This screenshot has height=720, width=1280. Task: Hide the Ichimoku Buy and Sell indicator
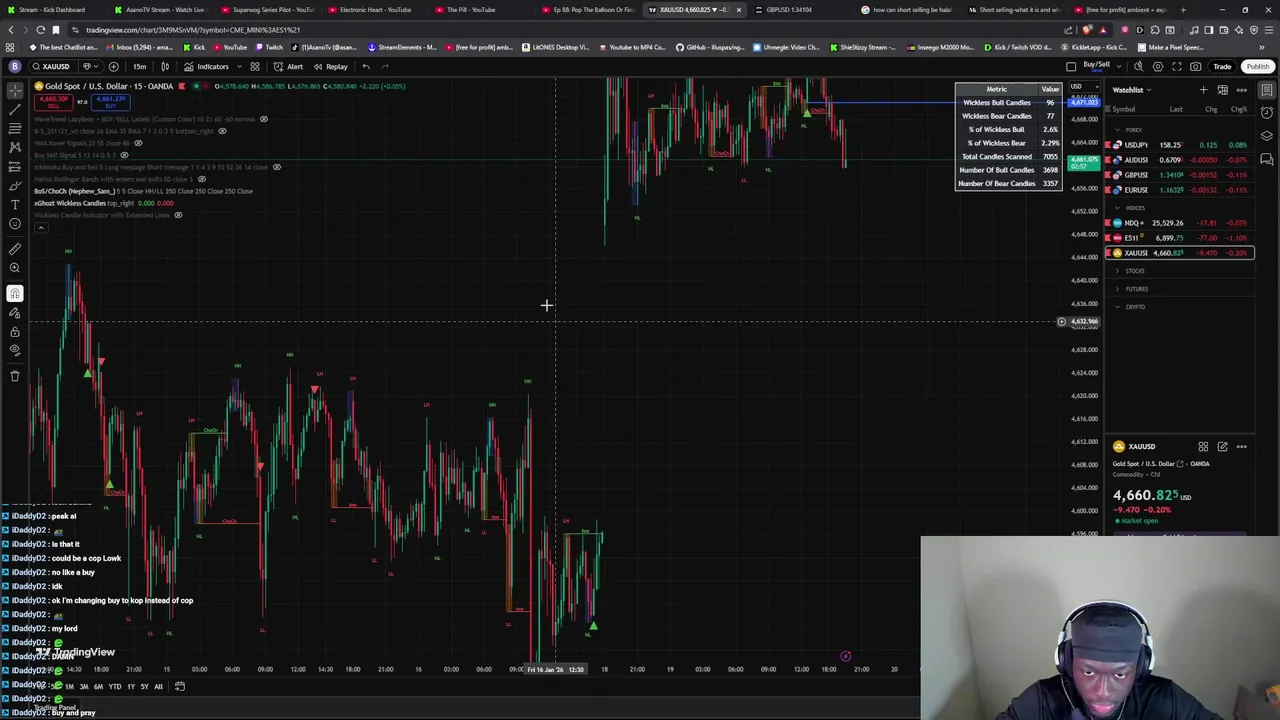277,167
